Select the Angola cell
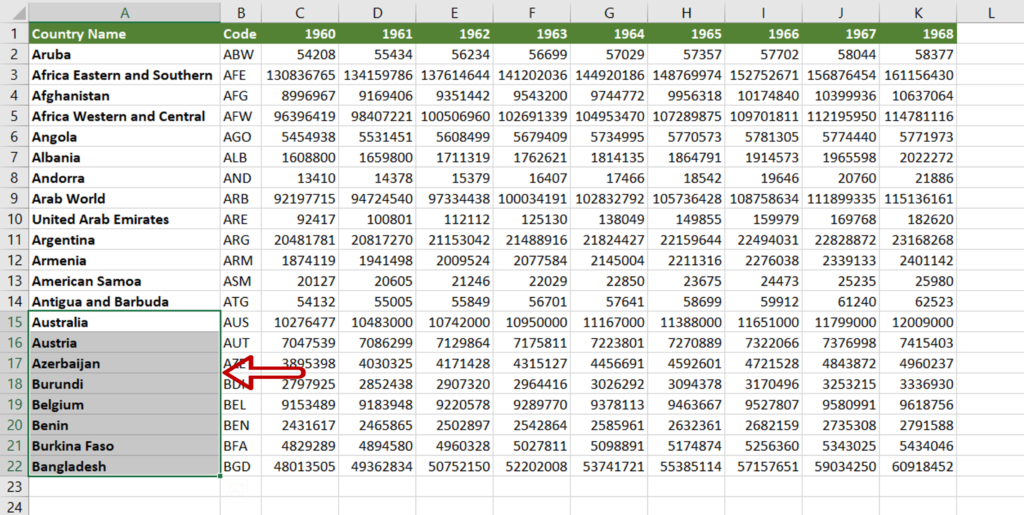1024x515 pixels. click(124, 137)
